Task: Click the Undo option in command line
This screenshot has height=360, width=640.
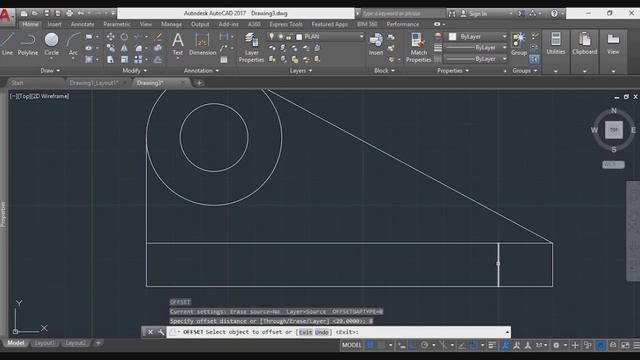Action: pos(322,332)
